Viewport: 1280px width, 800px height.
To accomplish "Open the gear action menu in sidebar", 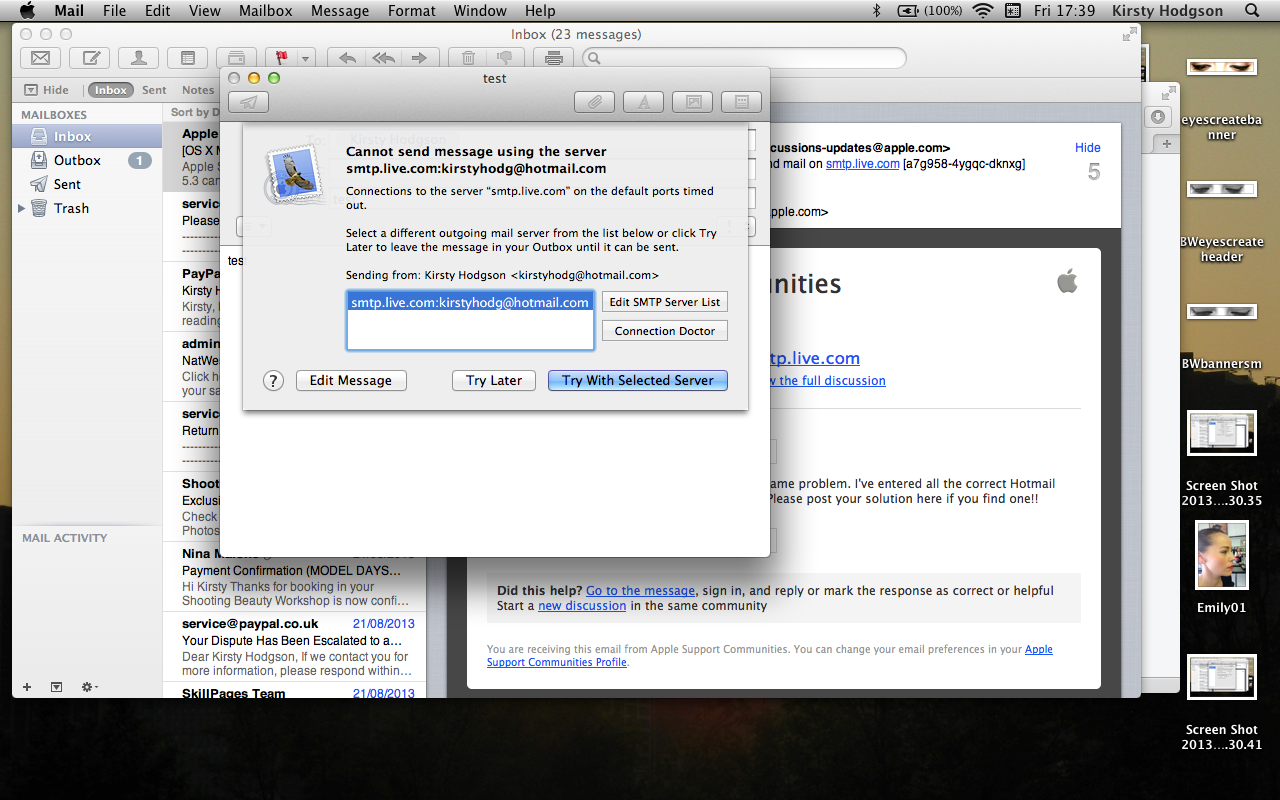I will (89, 687).
